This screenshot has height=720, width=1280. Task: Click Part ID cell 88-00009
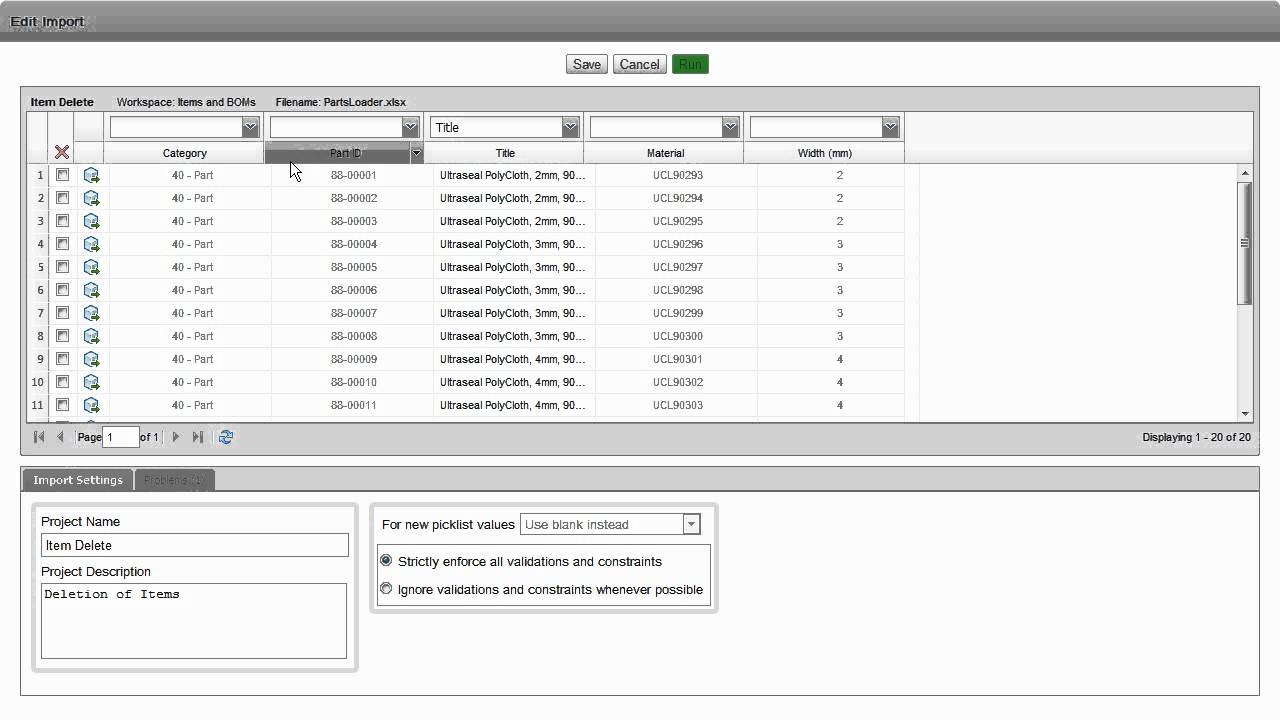pos(354,359)
